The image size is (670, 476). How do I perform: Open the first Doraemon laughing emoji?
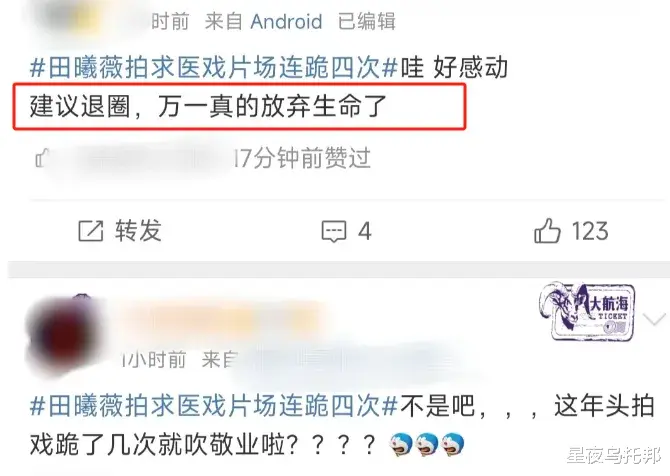401,444
